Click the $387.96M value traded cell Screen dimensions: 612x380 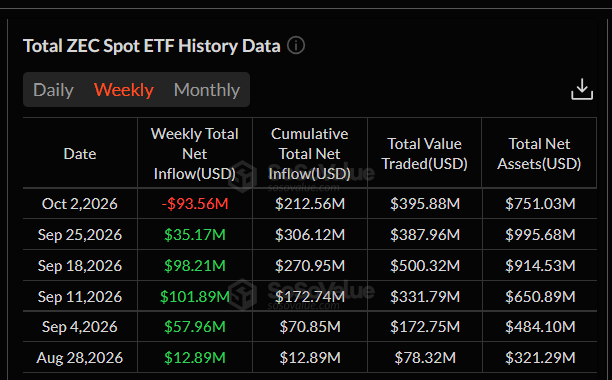[x=425, y=234]
